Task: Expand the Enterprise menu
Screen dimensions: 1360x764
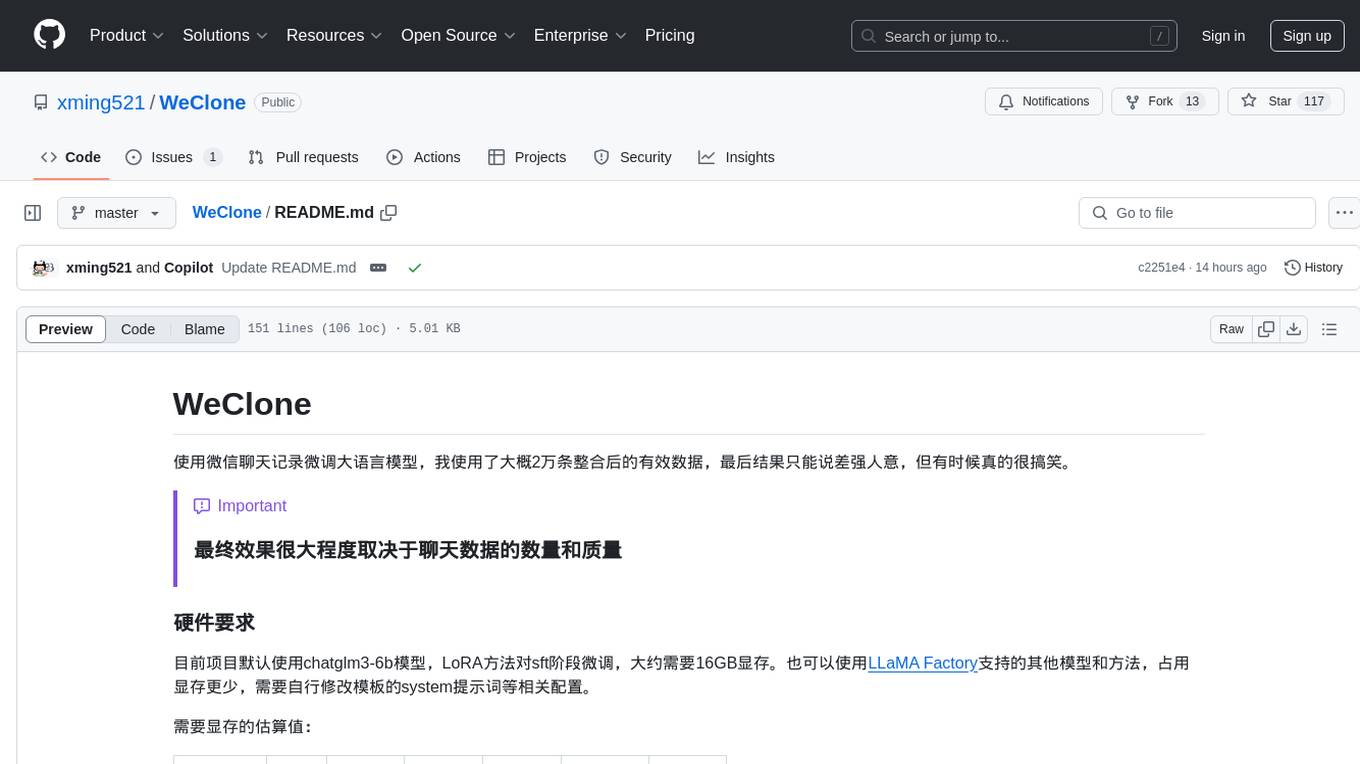Action: 580,35
